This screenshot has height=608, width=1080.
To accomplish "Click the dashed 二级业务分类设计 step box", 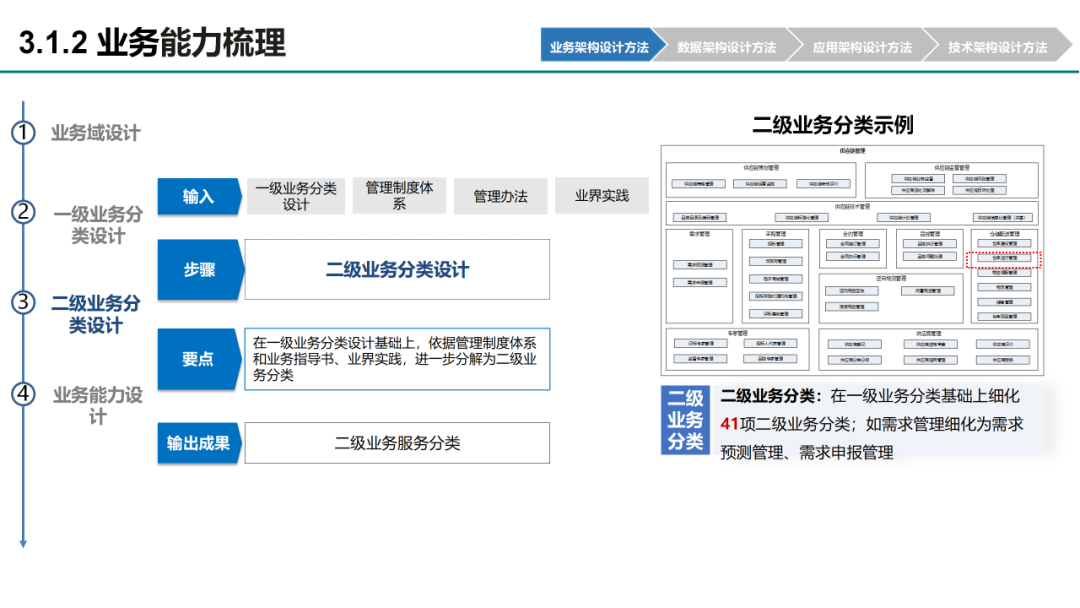I will point(397,269).
